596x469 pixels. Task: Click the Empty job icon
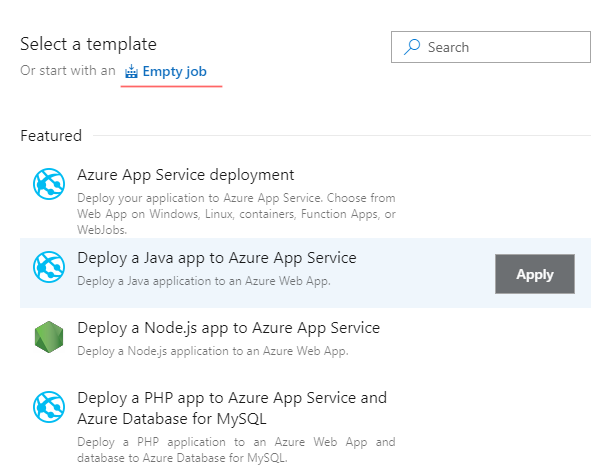click(131, 71)
